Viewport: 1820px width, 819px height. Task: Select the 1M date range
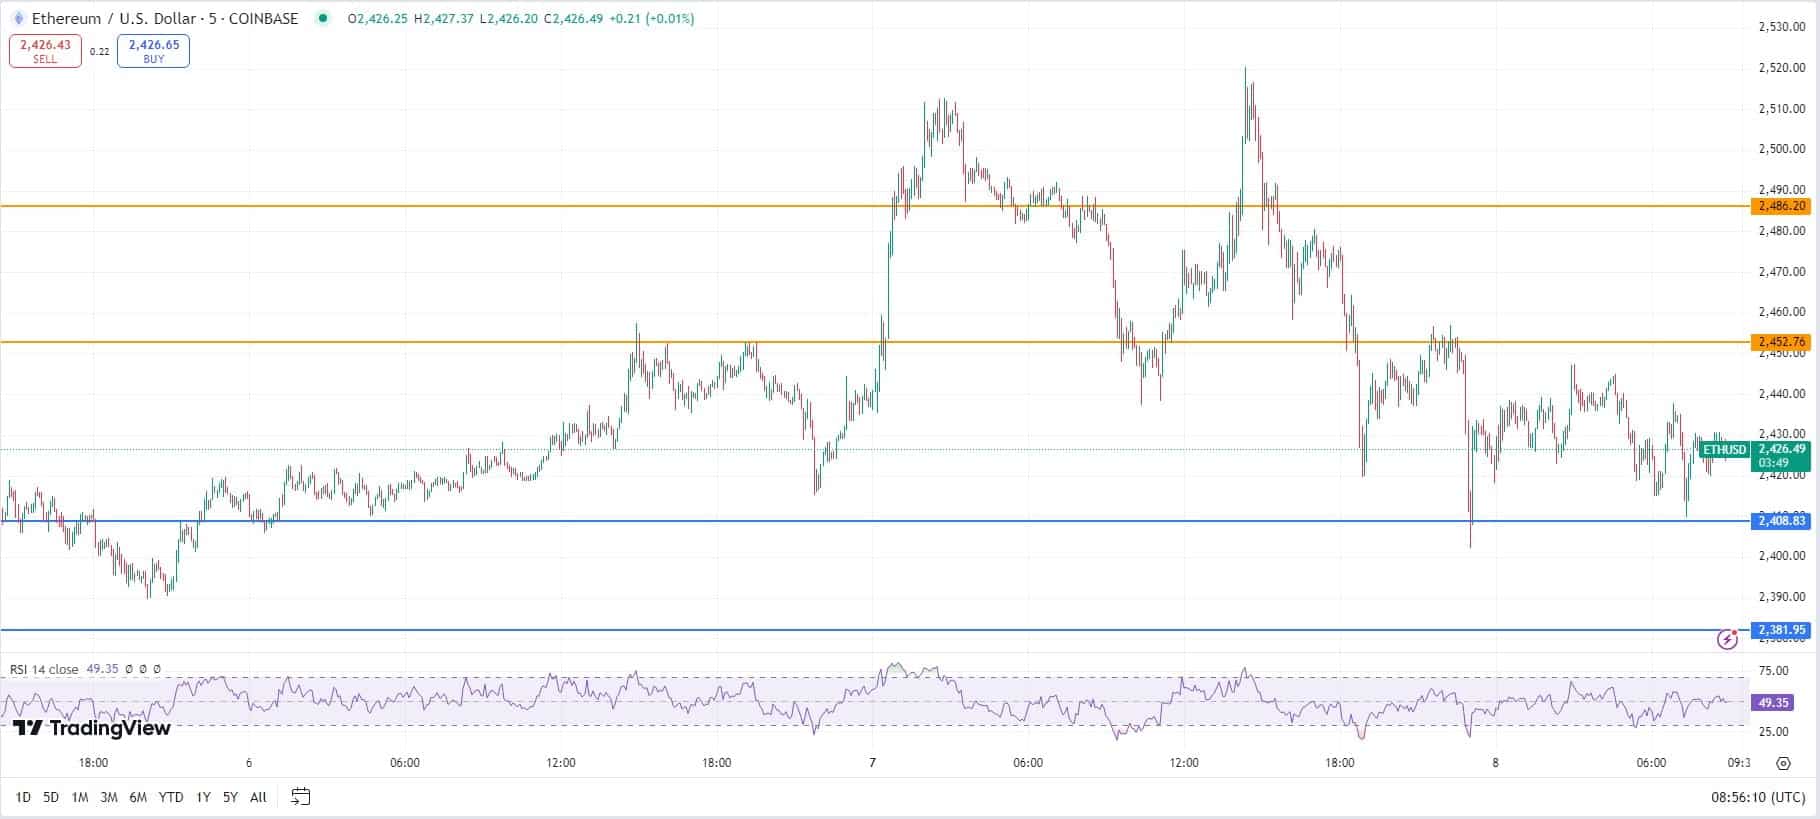coord(80,797)
